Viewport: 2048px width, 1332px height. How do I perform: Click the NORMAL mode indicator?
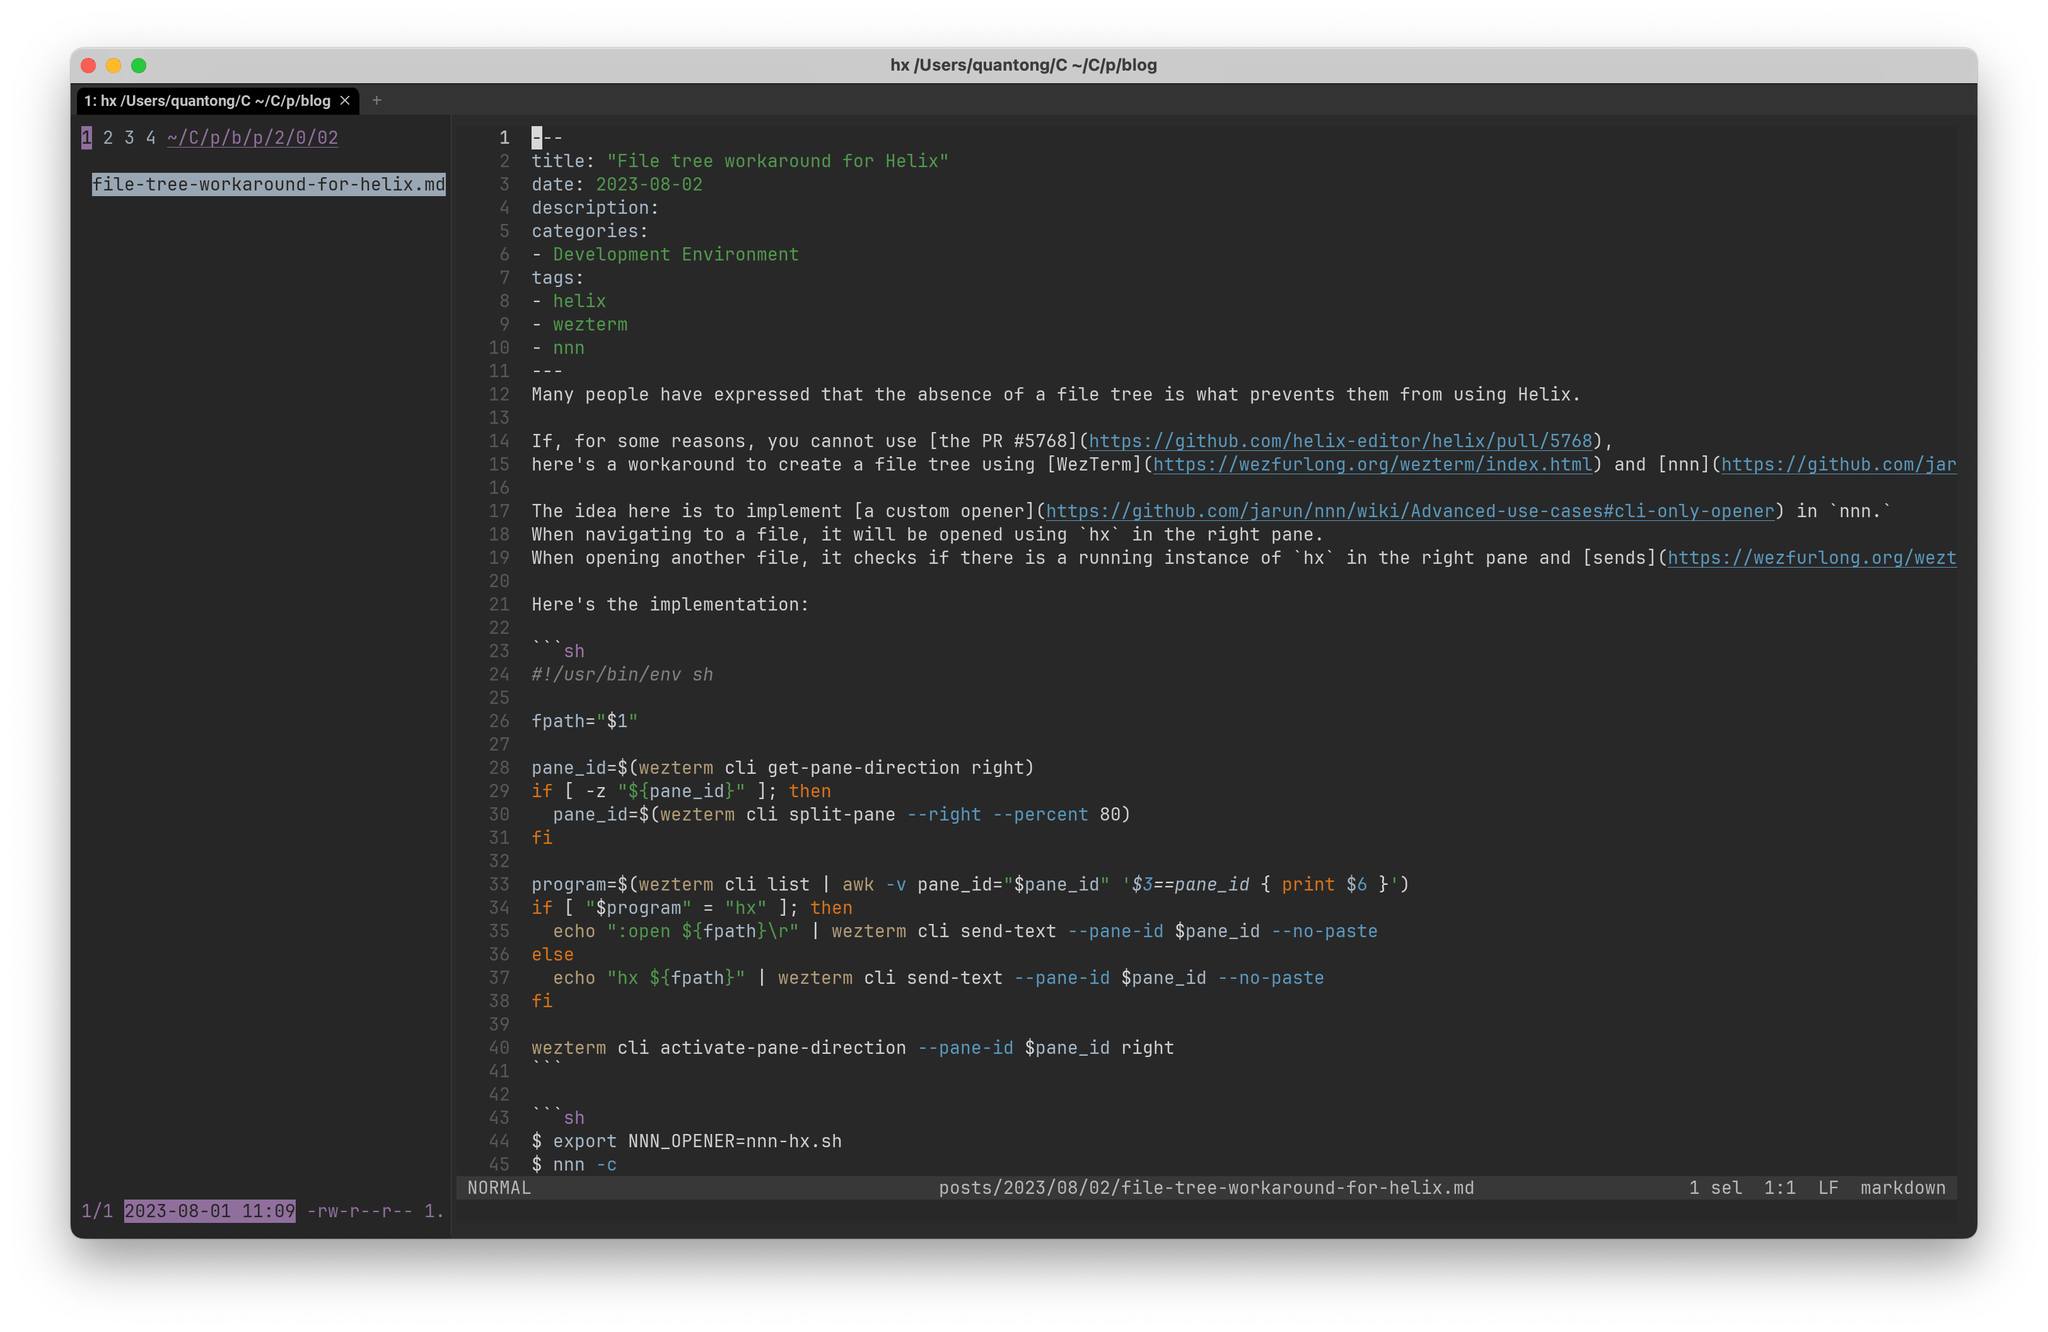point(498,1187)
